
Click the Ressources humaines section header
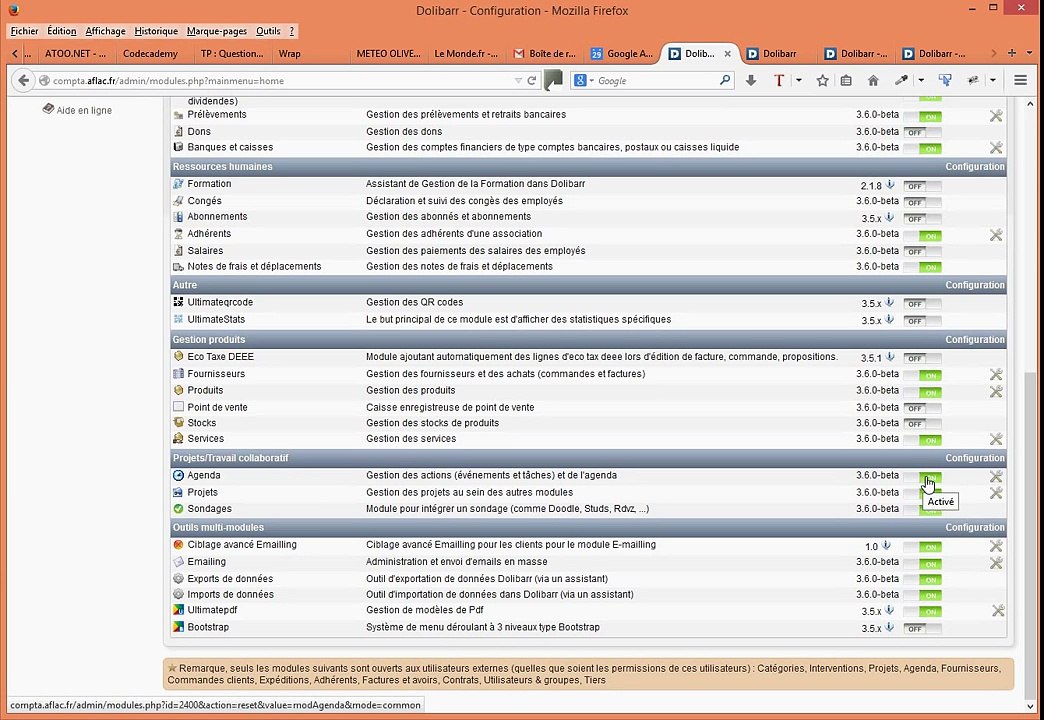pos(222,167)
